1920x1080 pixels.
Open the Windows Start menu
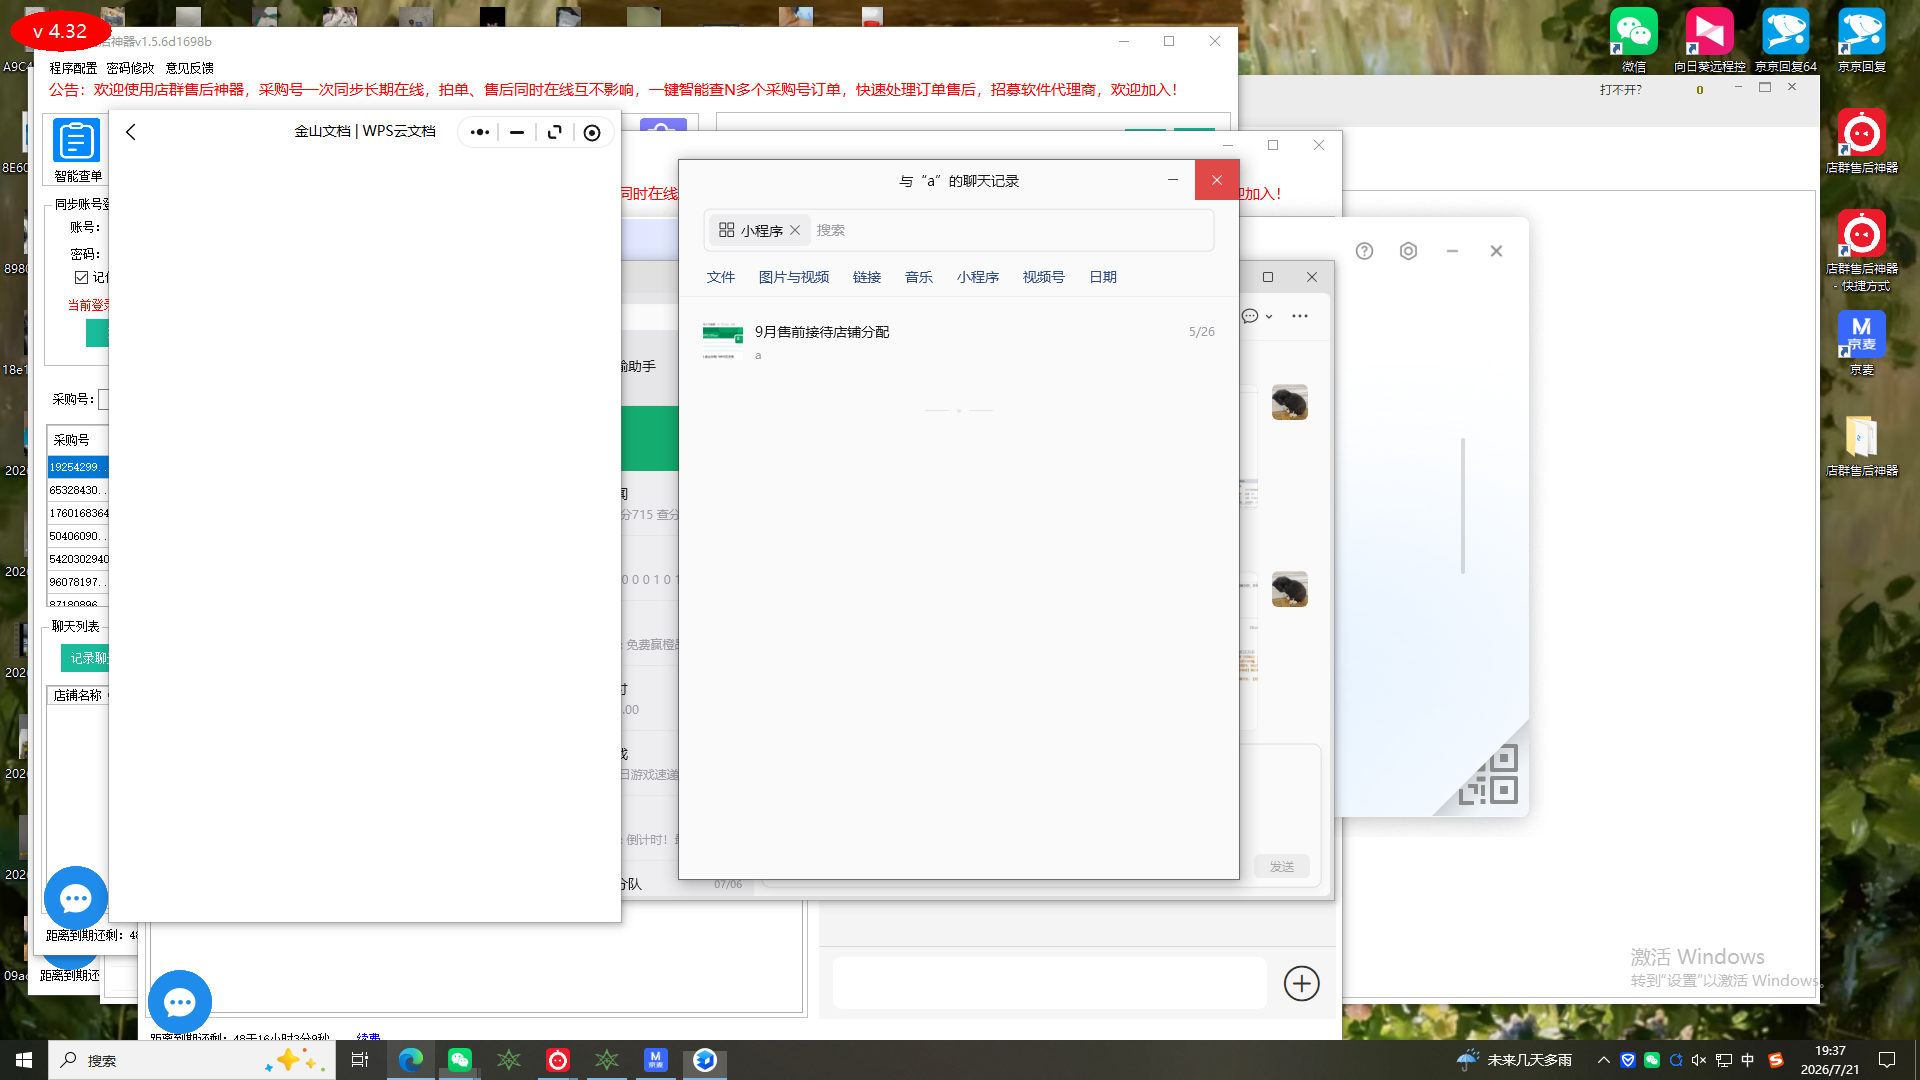pyautogui.click(x=24, y=1060)
